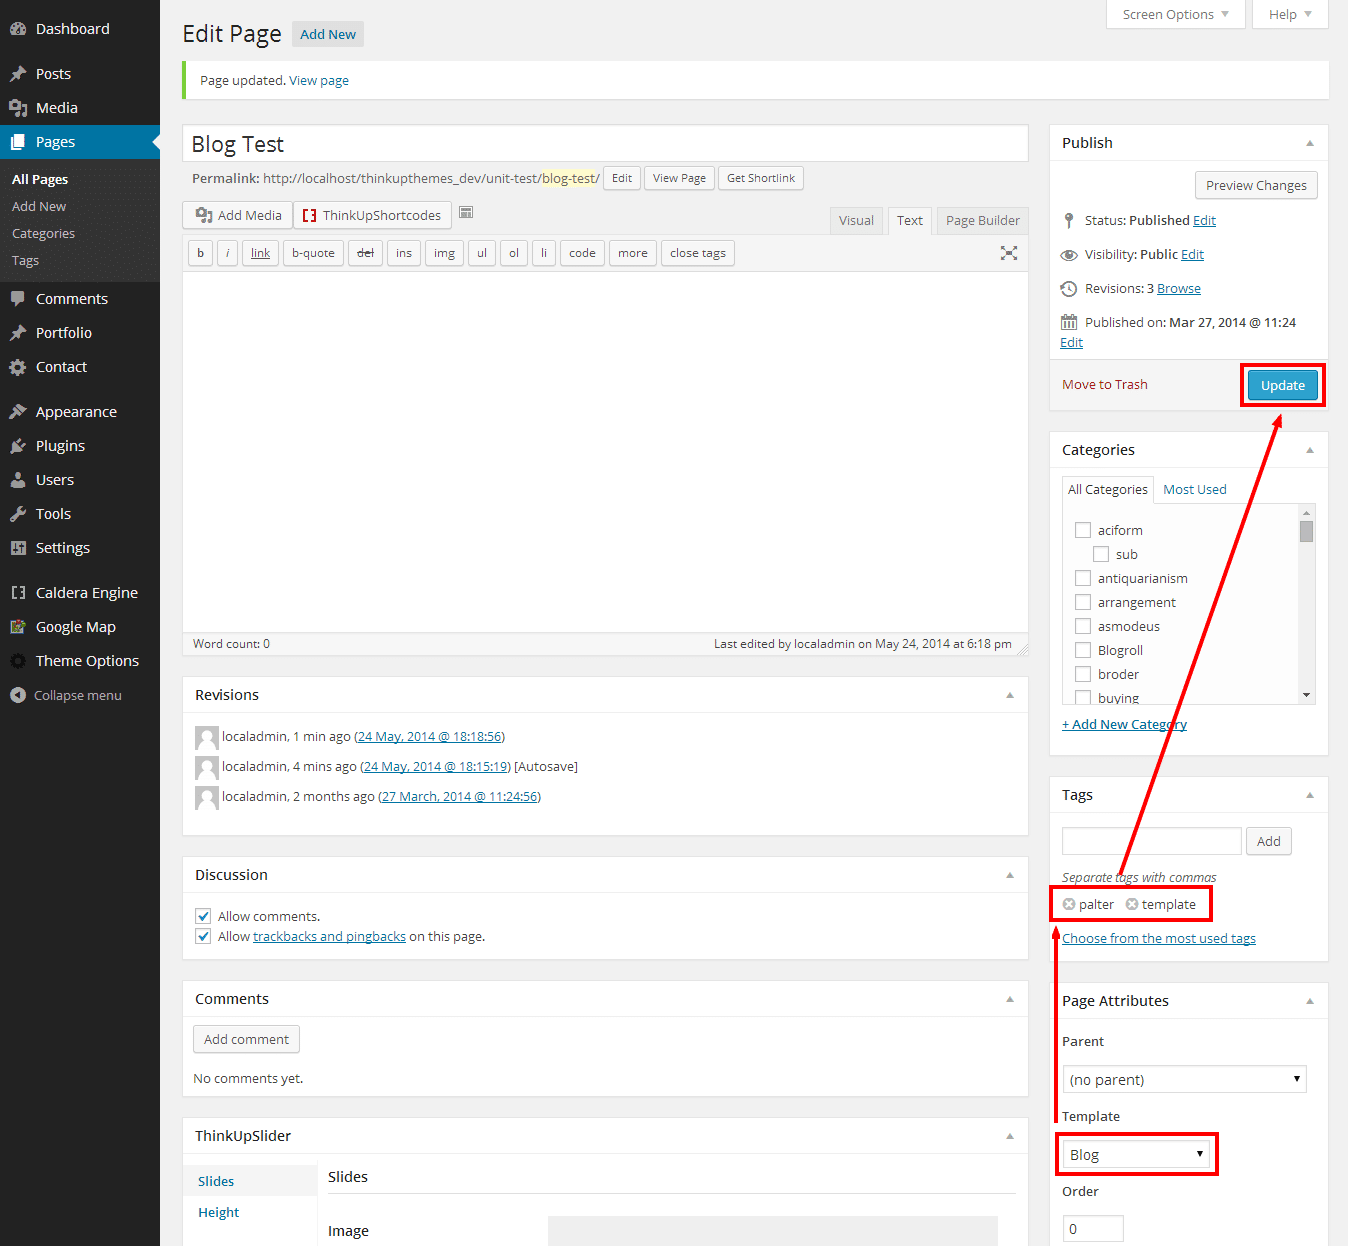Image resolution: width=1348 pixels, height=1246 pixels.
Task: Open the Plugins menu in sidebar
Action: 60,446
